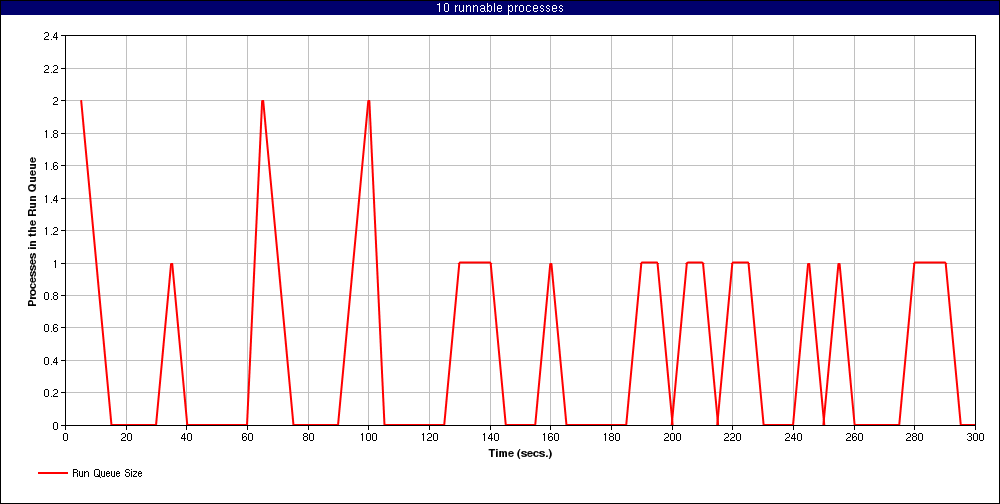This screenshot has height=504, width=1000.
Task: Click the y-axis tick value 0.4
Action: (x=50, y=360)
